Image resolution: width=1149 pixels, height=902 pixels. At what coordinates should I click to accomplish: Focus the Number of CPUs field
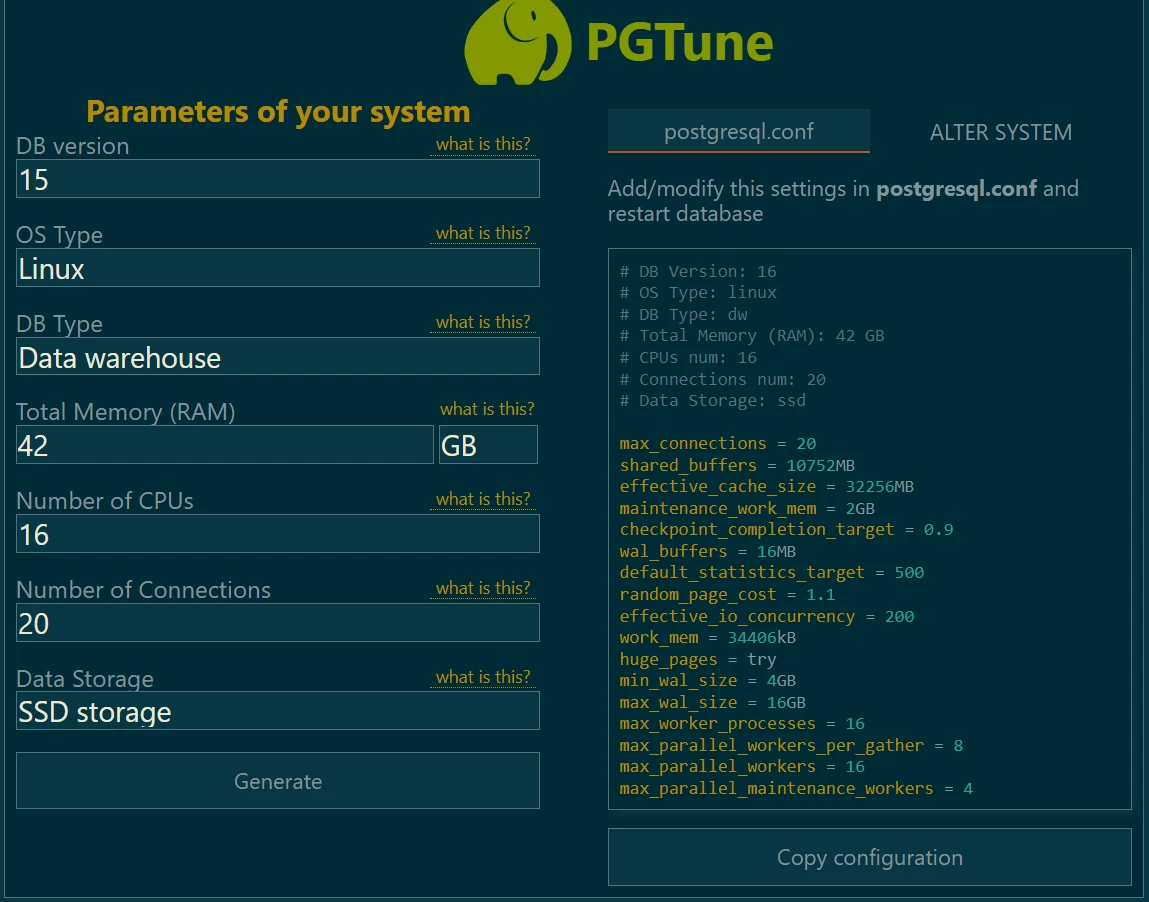[278, 534]
